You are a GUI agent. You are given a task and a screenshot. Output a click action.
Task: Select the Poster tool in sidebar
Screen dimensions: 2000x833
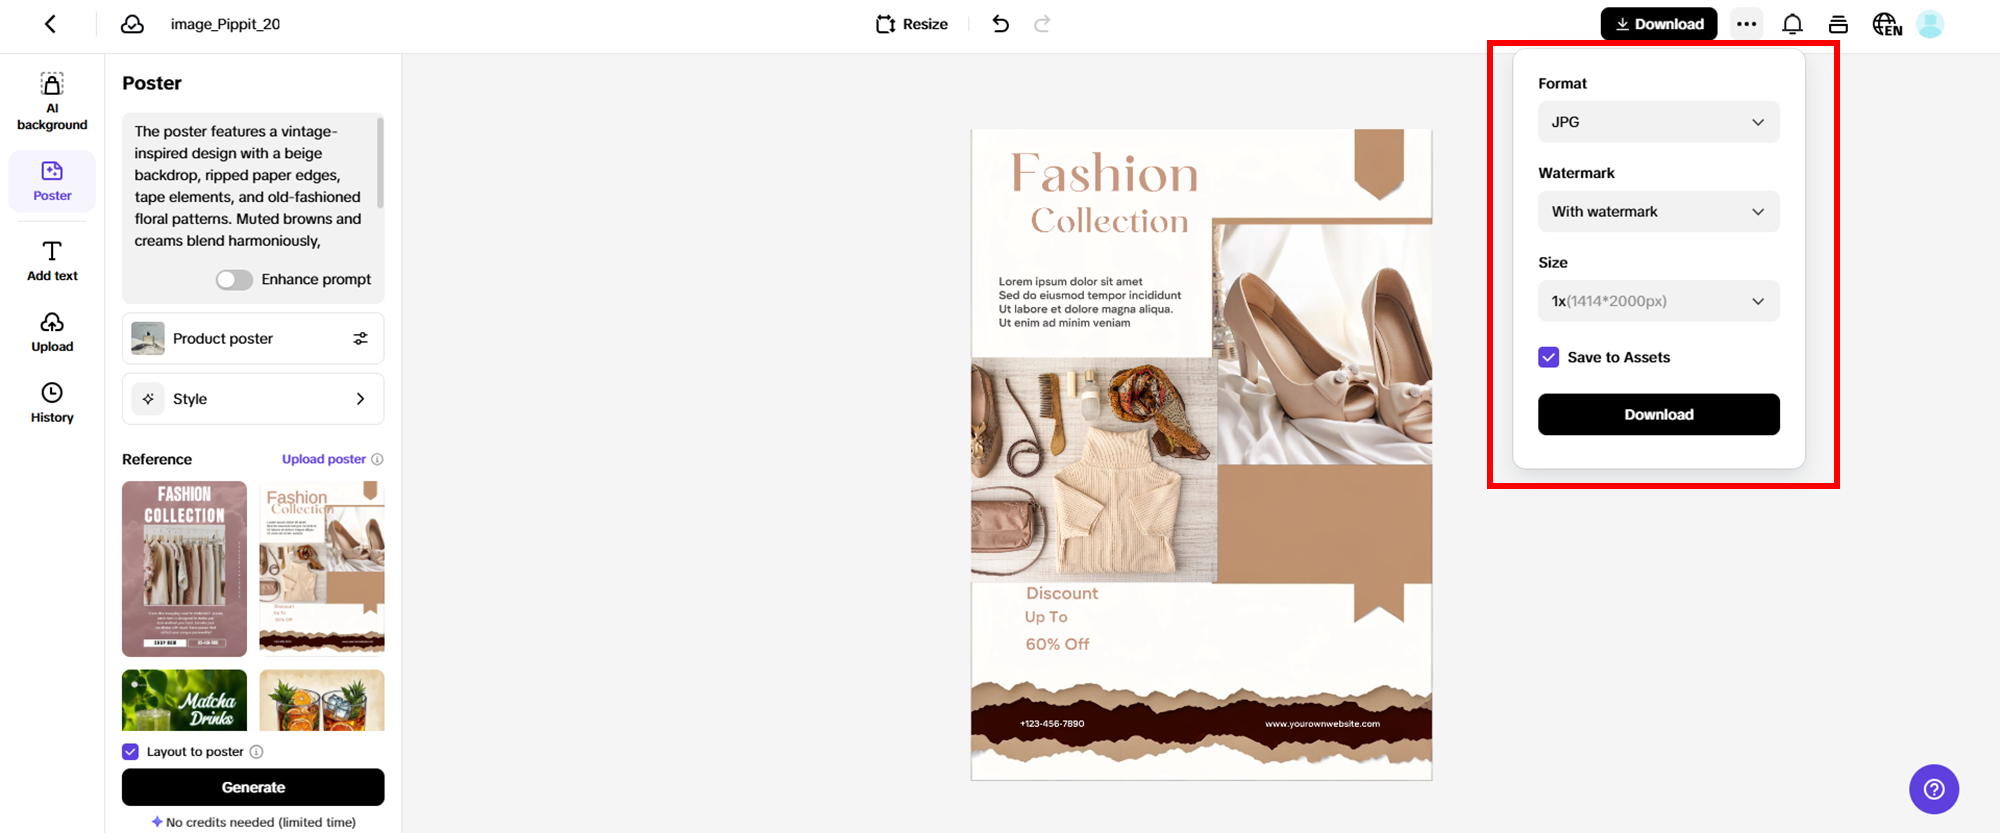(x=52, y=181)
